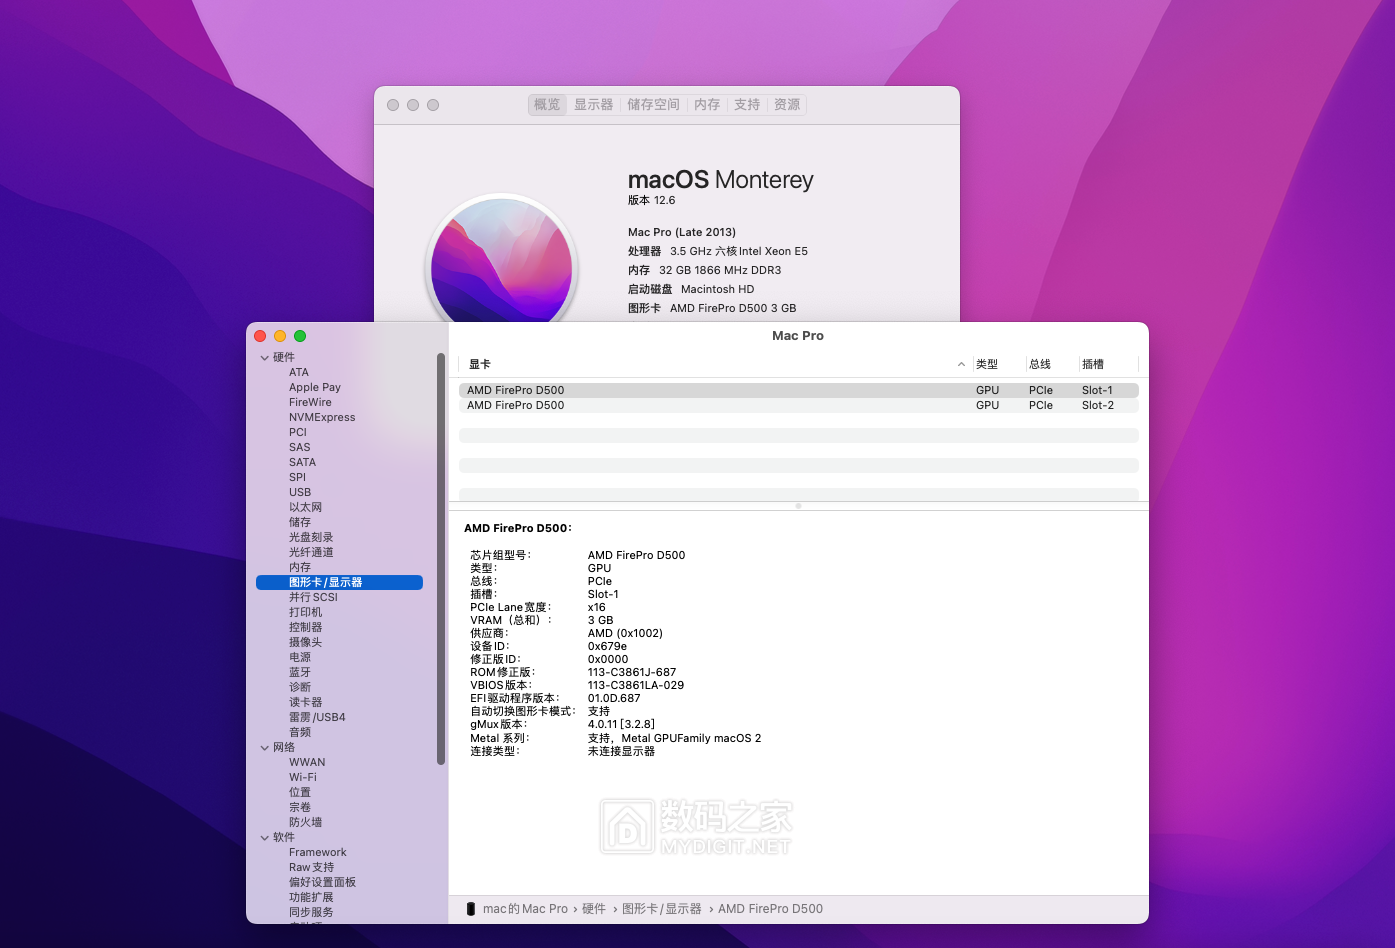Select Apple Pay in the sidebar
Image resolution: width=1395 pixels, height=948 pixels.
click(x=314, y=387)
